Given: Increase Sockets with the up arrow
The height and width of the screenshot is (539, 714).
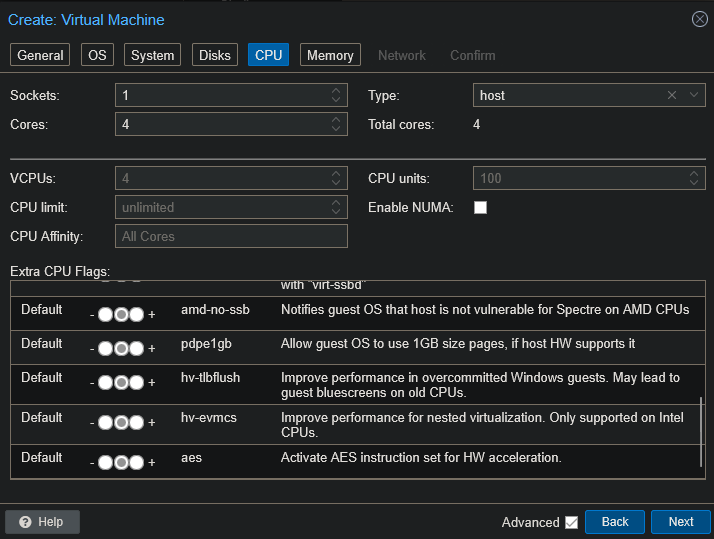Looking at the screenshot, I should tap(336, 91).
